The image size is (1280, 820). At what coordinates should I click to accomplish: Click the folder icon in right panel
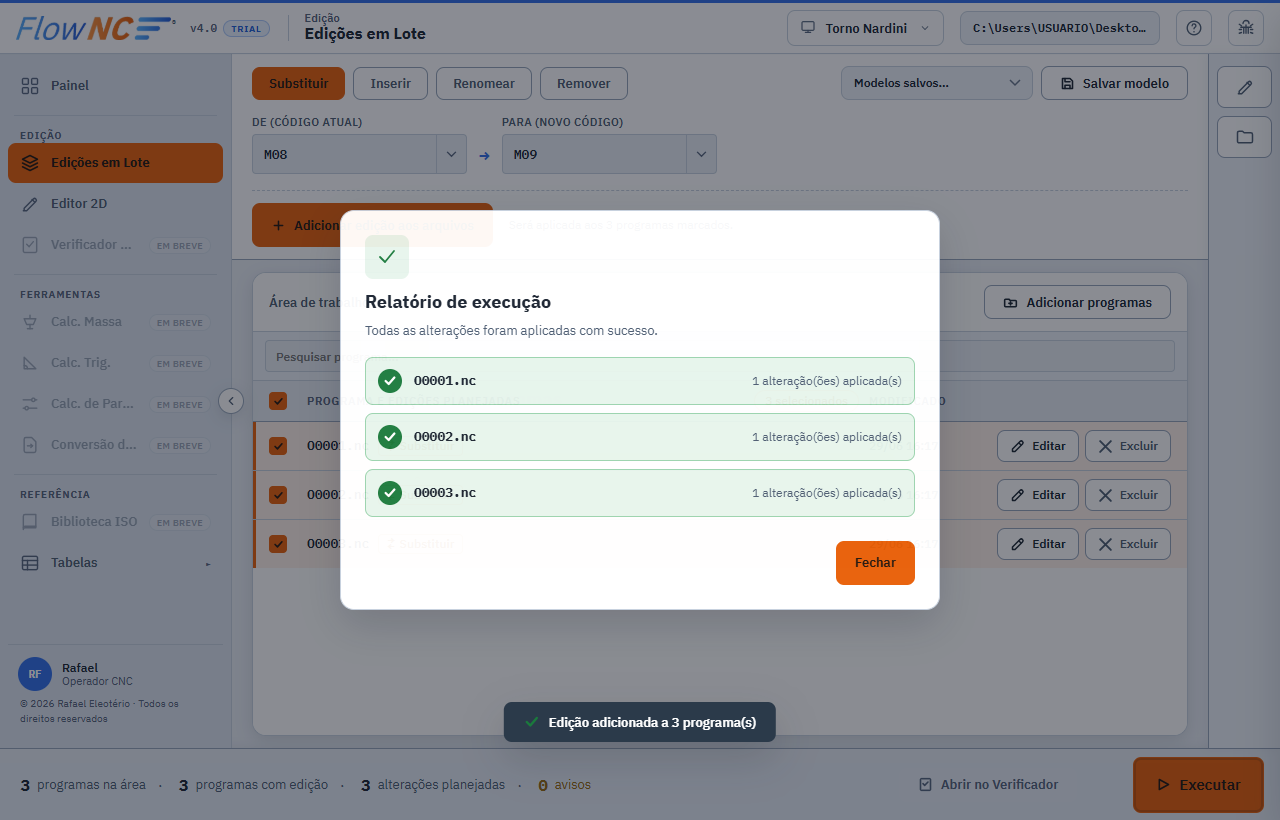click(1244, 137)
